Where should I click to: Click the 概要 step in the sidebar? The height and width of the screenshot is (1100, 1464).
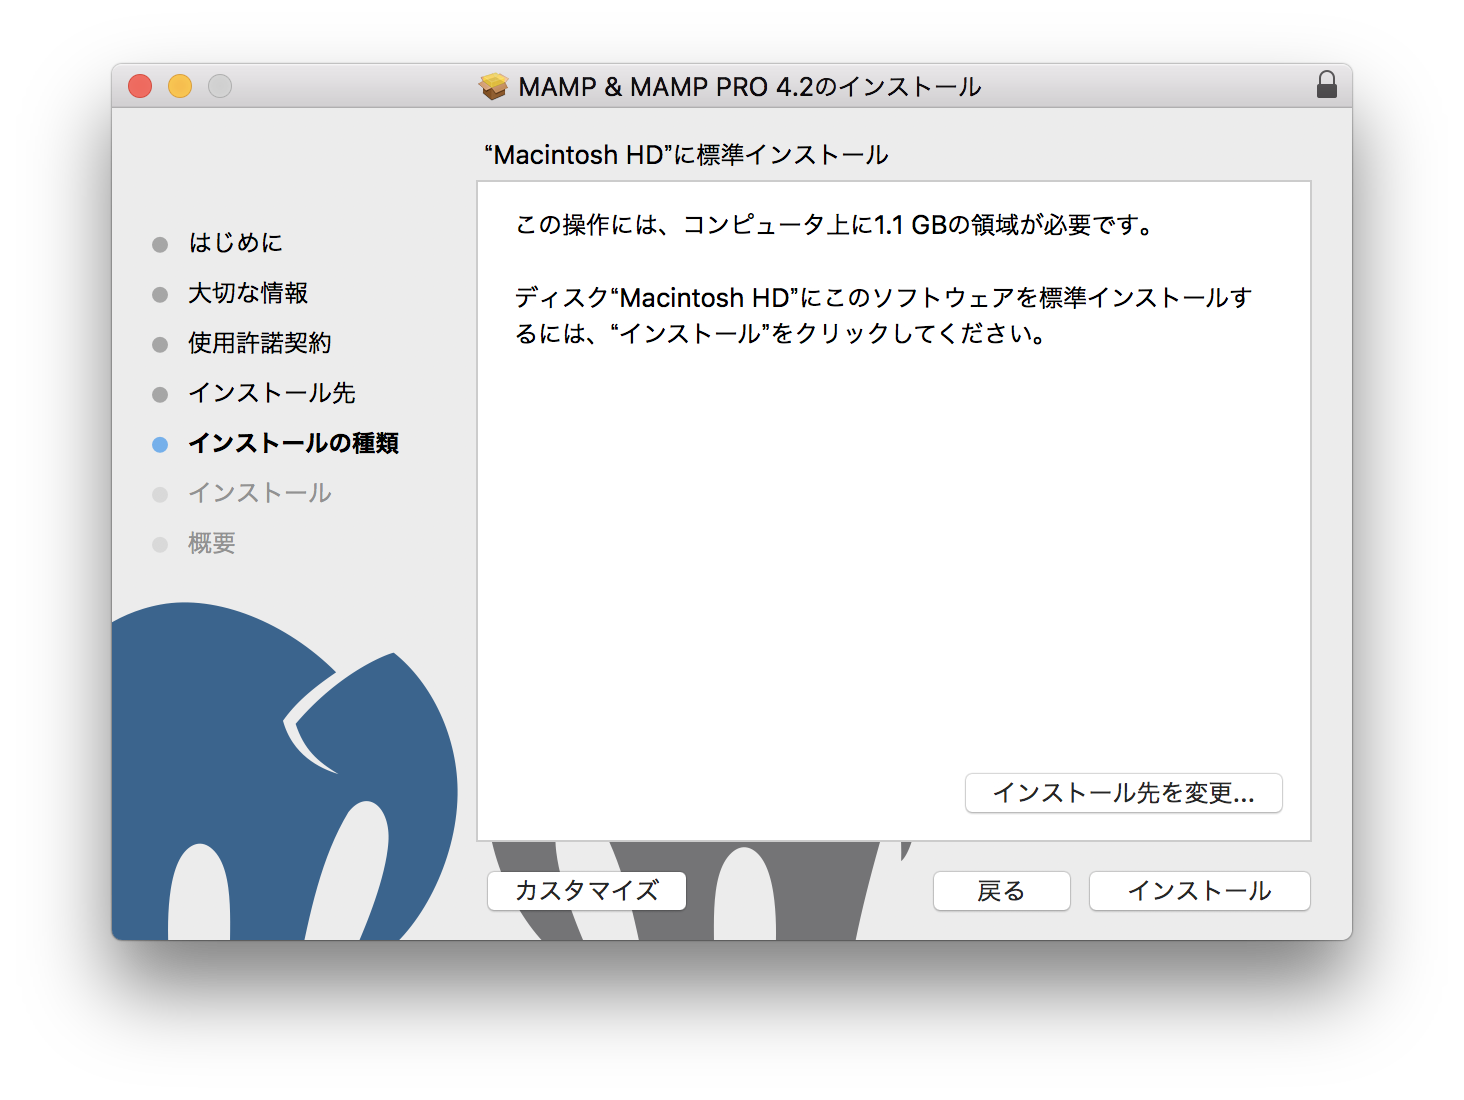(x=210, y=543)
